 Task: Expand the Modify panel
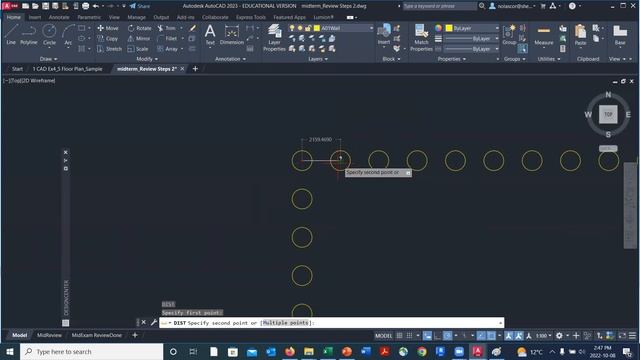click(x=147, y=59)
